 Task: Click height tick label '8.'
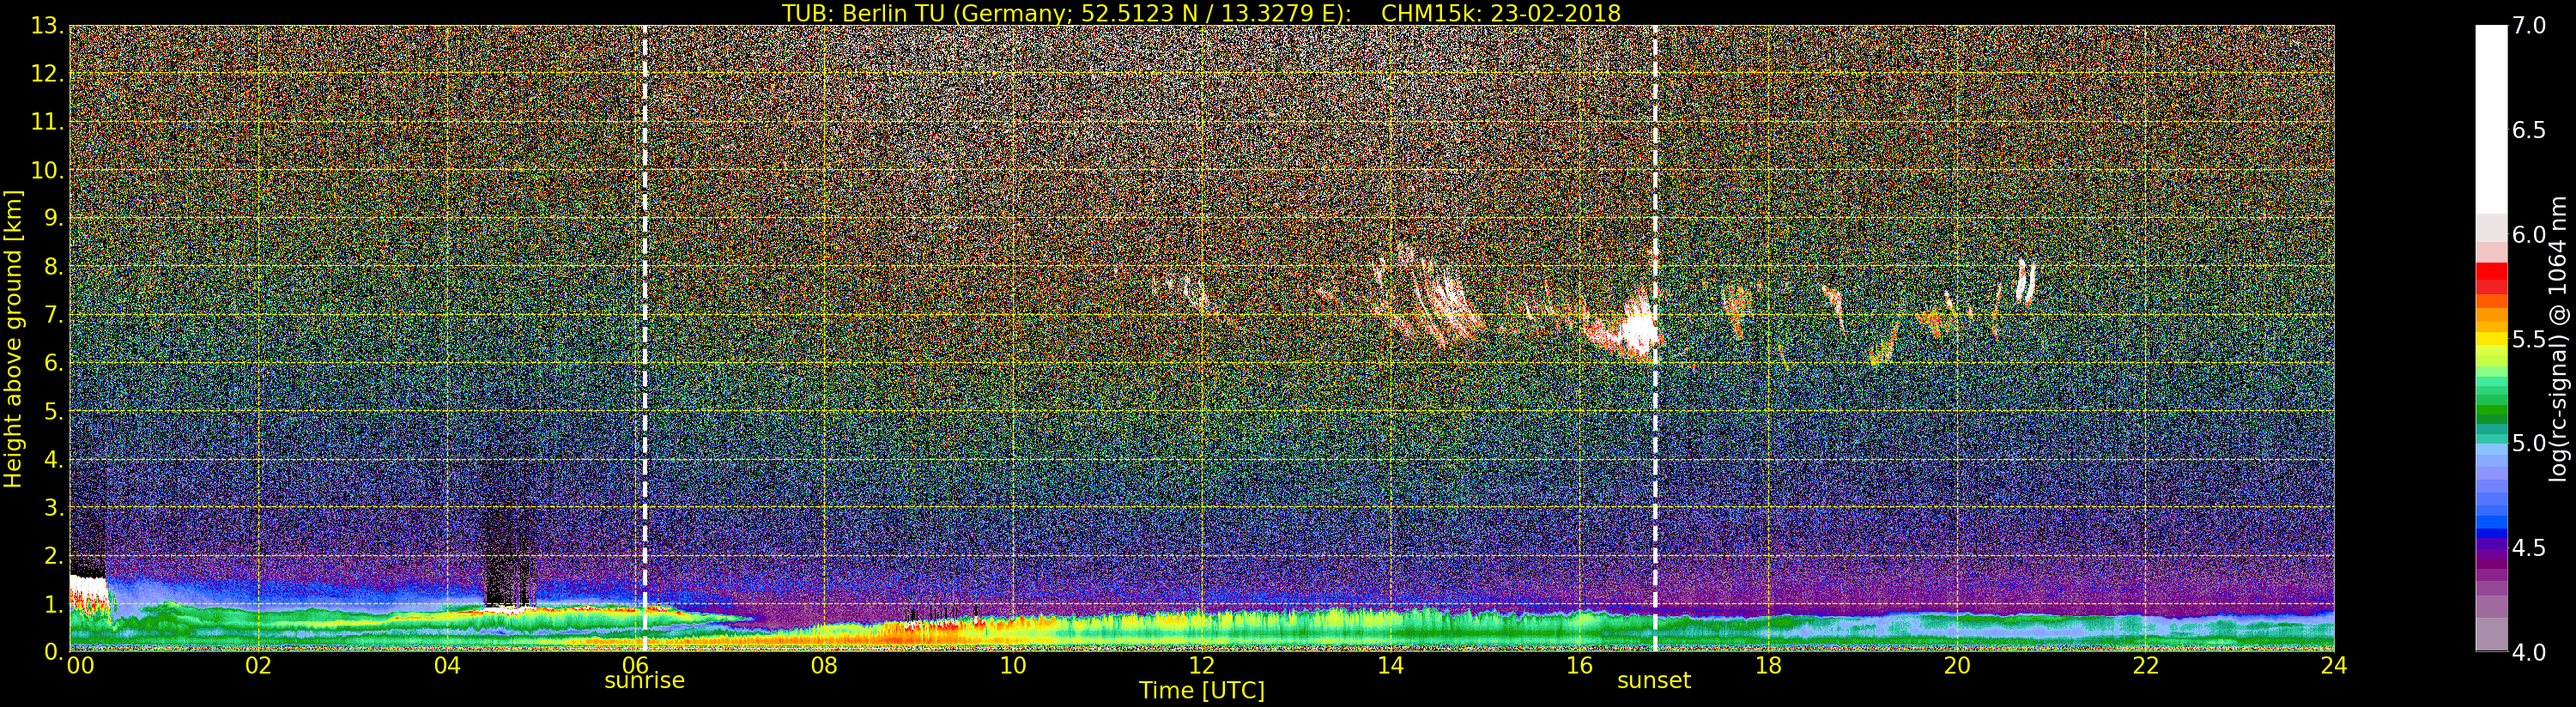coord(53,267)
